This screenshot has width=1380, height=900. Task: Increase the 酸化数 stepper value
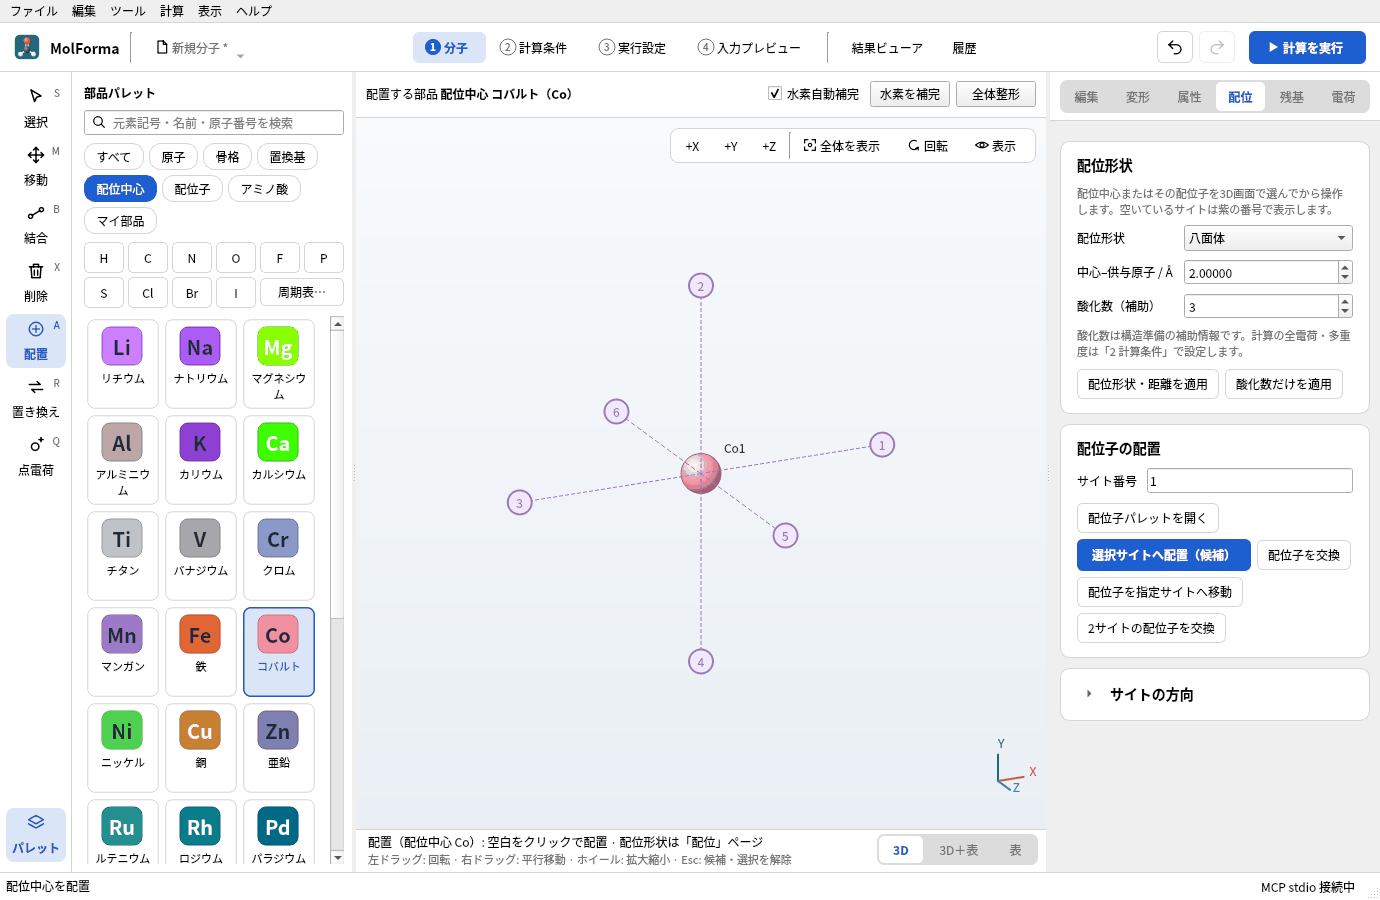[x=1345, y=300]
